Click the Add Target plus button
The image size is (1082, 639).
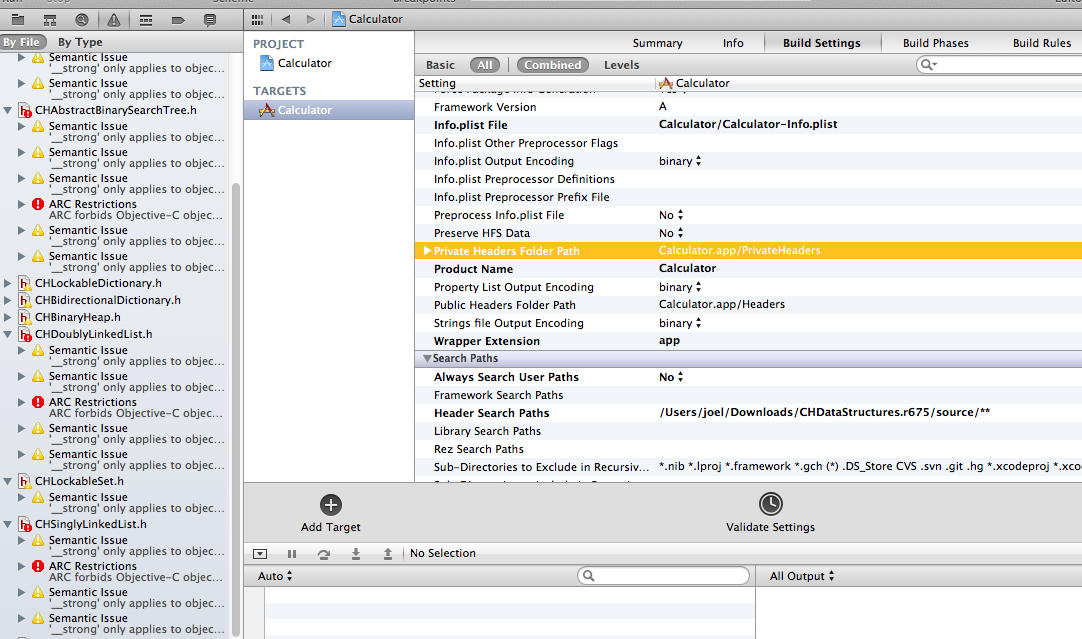(331, 504)
